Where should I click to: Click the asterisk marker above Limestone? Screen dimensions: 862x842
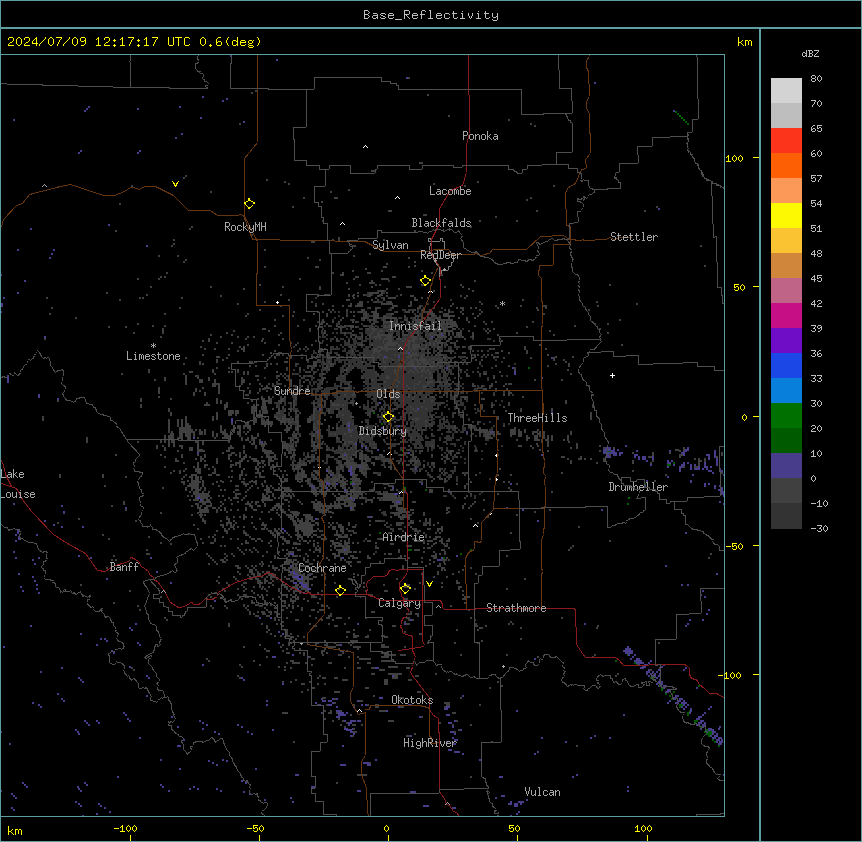pyautogui.click(x=153, y=346)
